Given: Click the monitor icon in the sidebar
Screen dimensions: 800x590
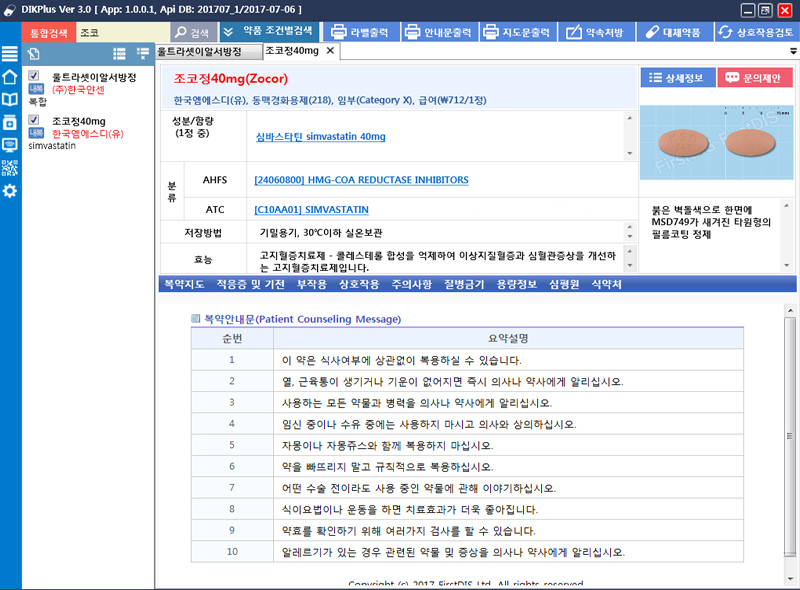Looking at the screenshot, I should coord(10,145).
